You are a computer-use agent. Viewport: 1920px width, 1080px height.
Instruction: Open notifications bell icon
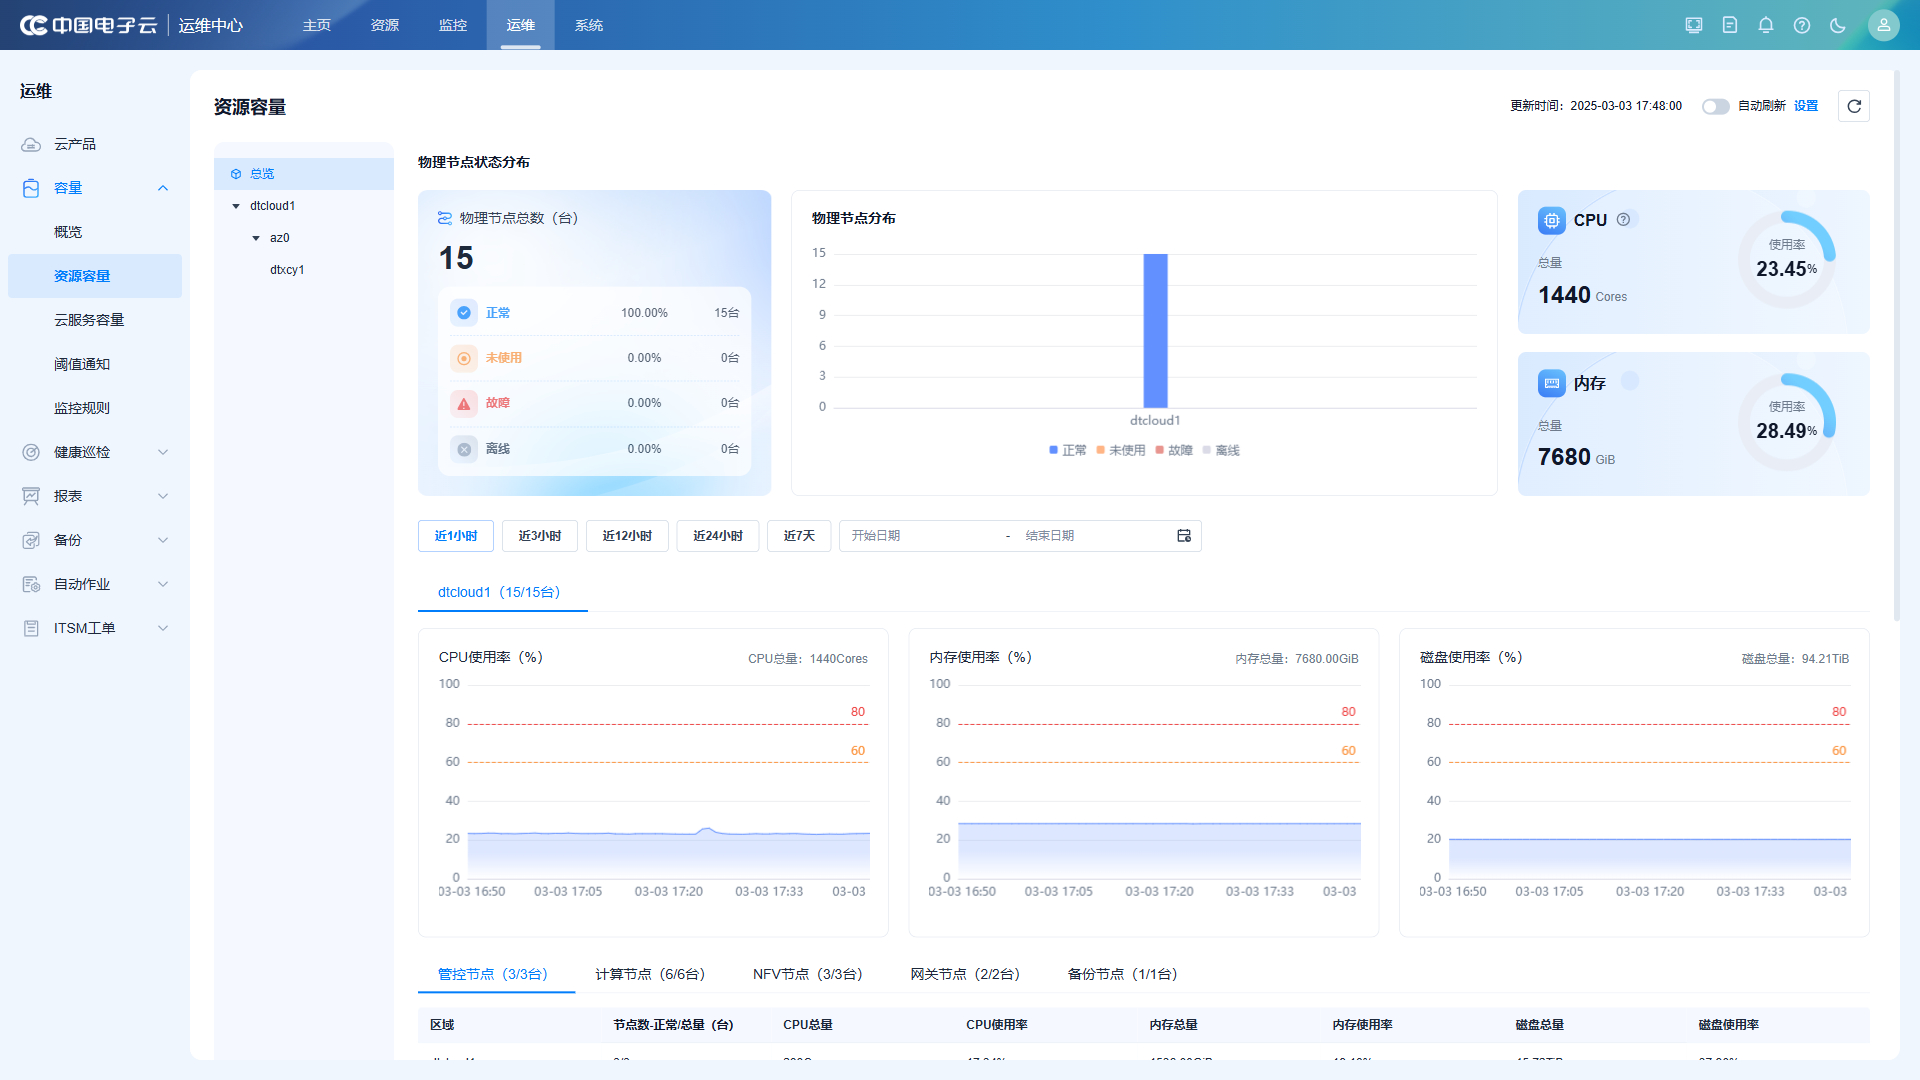[x=1766, y=25]
